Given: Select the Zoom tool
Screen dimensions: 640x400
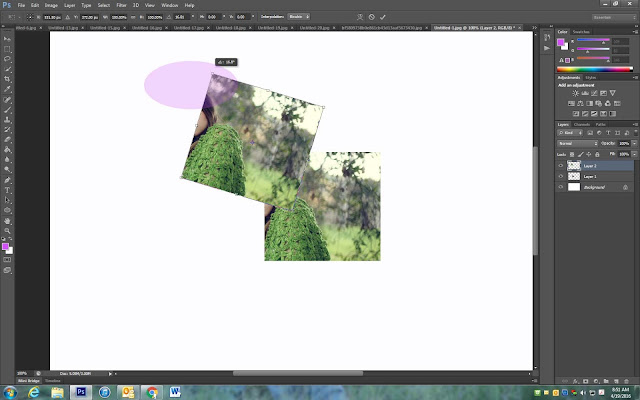Looking at the screenshot, I should 7,231.
